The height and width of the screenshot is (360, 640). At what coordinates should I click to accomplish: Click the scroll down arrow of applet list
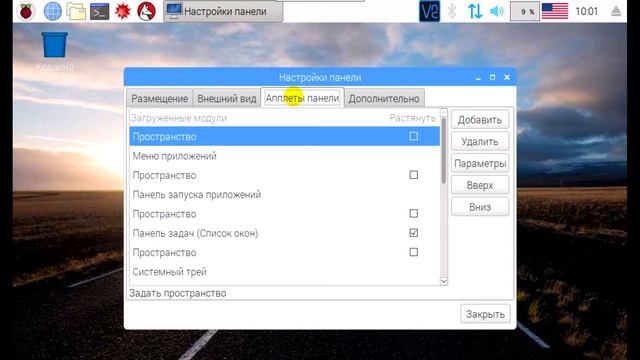[444, 281]
